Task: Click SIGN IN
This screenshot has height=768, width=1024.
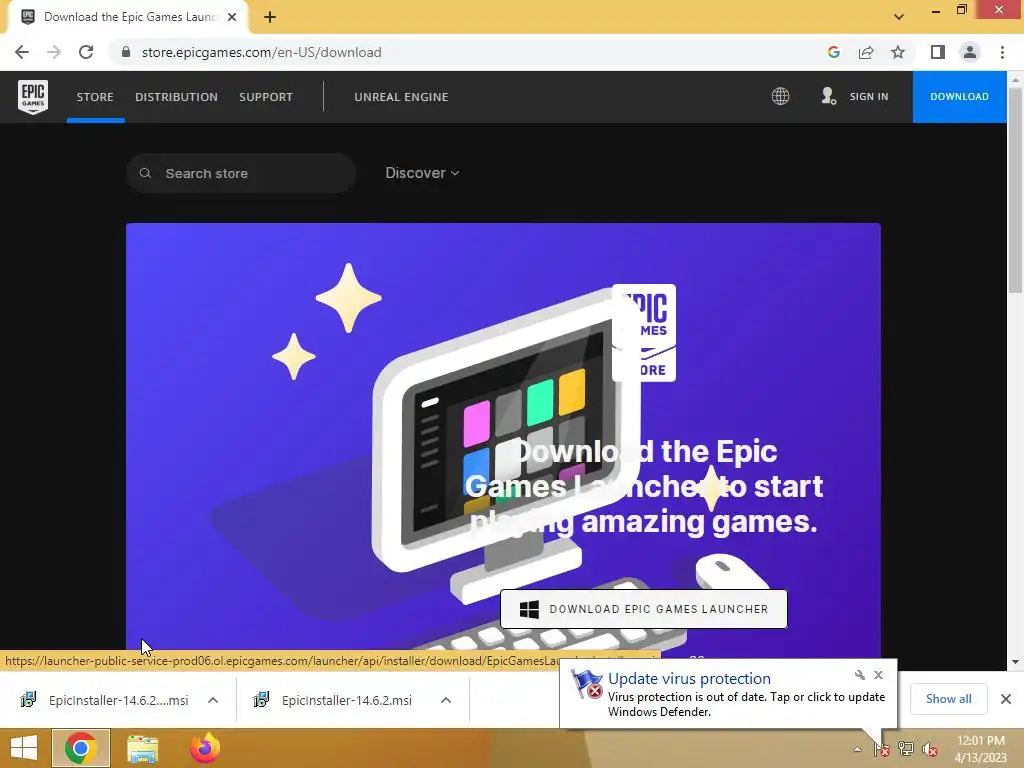Action: [x=869, y=96]
